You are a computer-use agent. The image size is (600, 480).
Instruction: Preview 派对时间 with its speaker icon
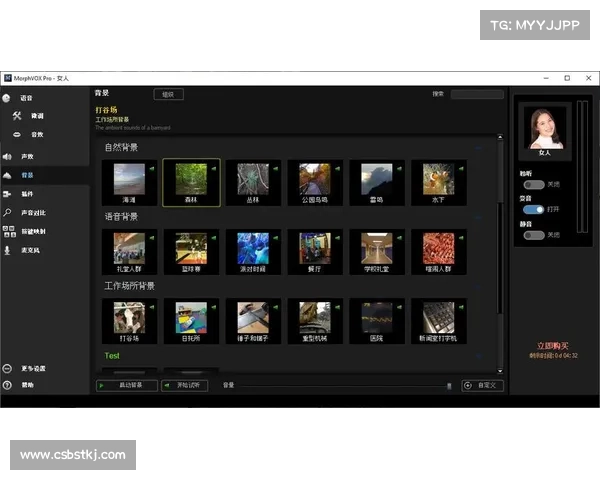pos(276,238)
